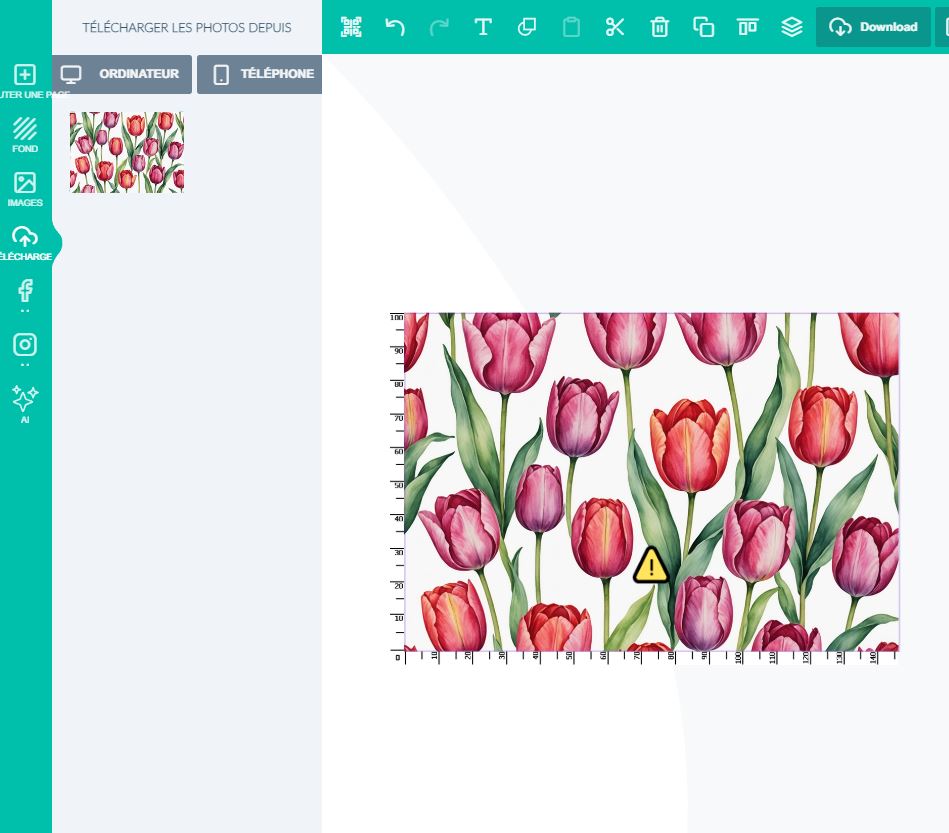Undo the last action
949x833 pixels.
pos(395,27)
